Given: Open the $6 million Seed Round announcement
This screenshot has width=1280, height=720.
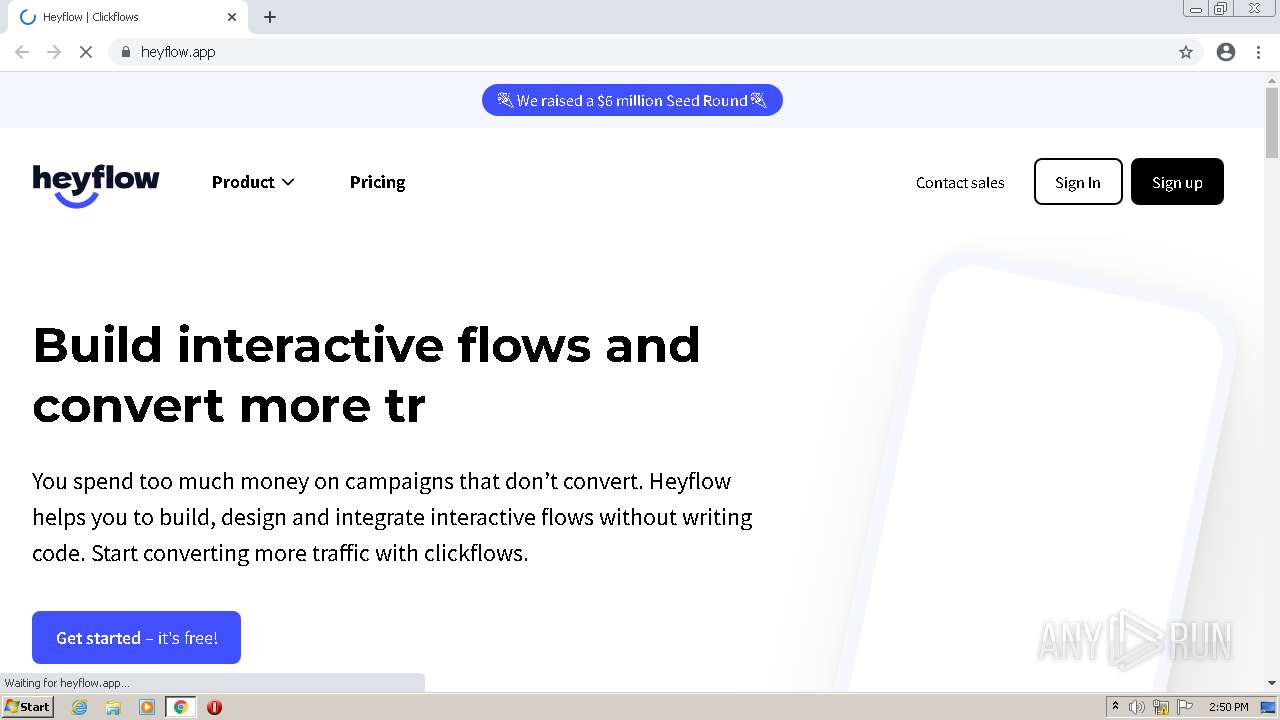Looking at the screenshot, I should point(632,100).
